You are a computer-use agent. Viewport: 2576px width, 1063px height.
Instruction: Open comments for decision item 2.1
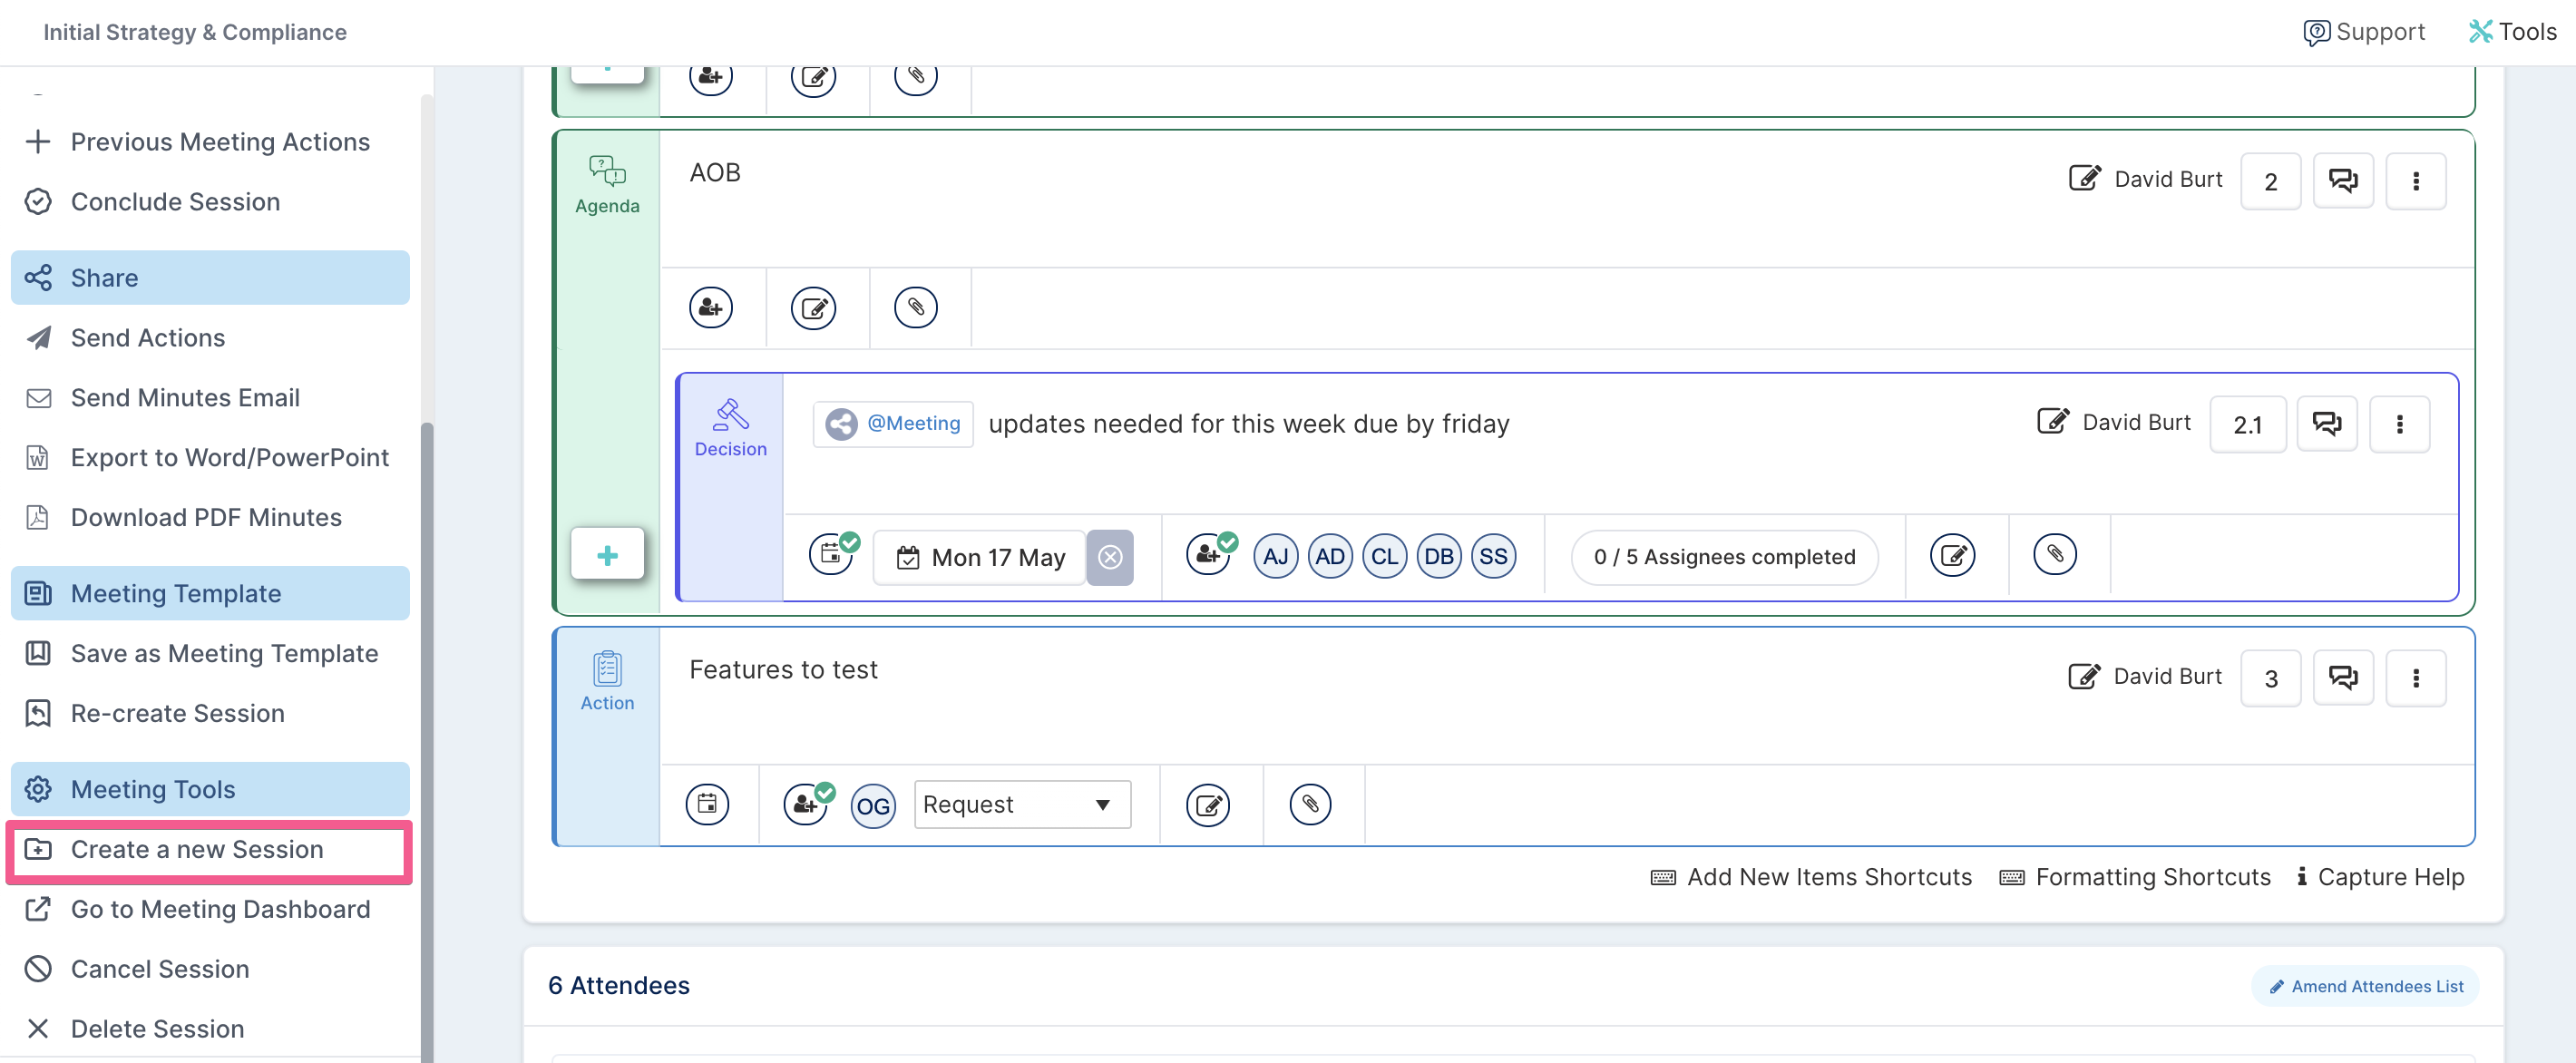tap(2327, 424)
